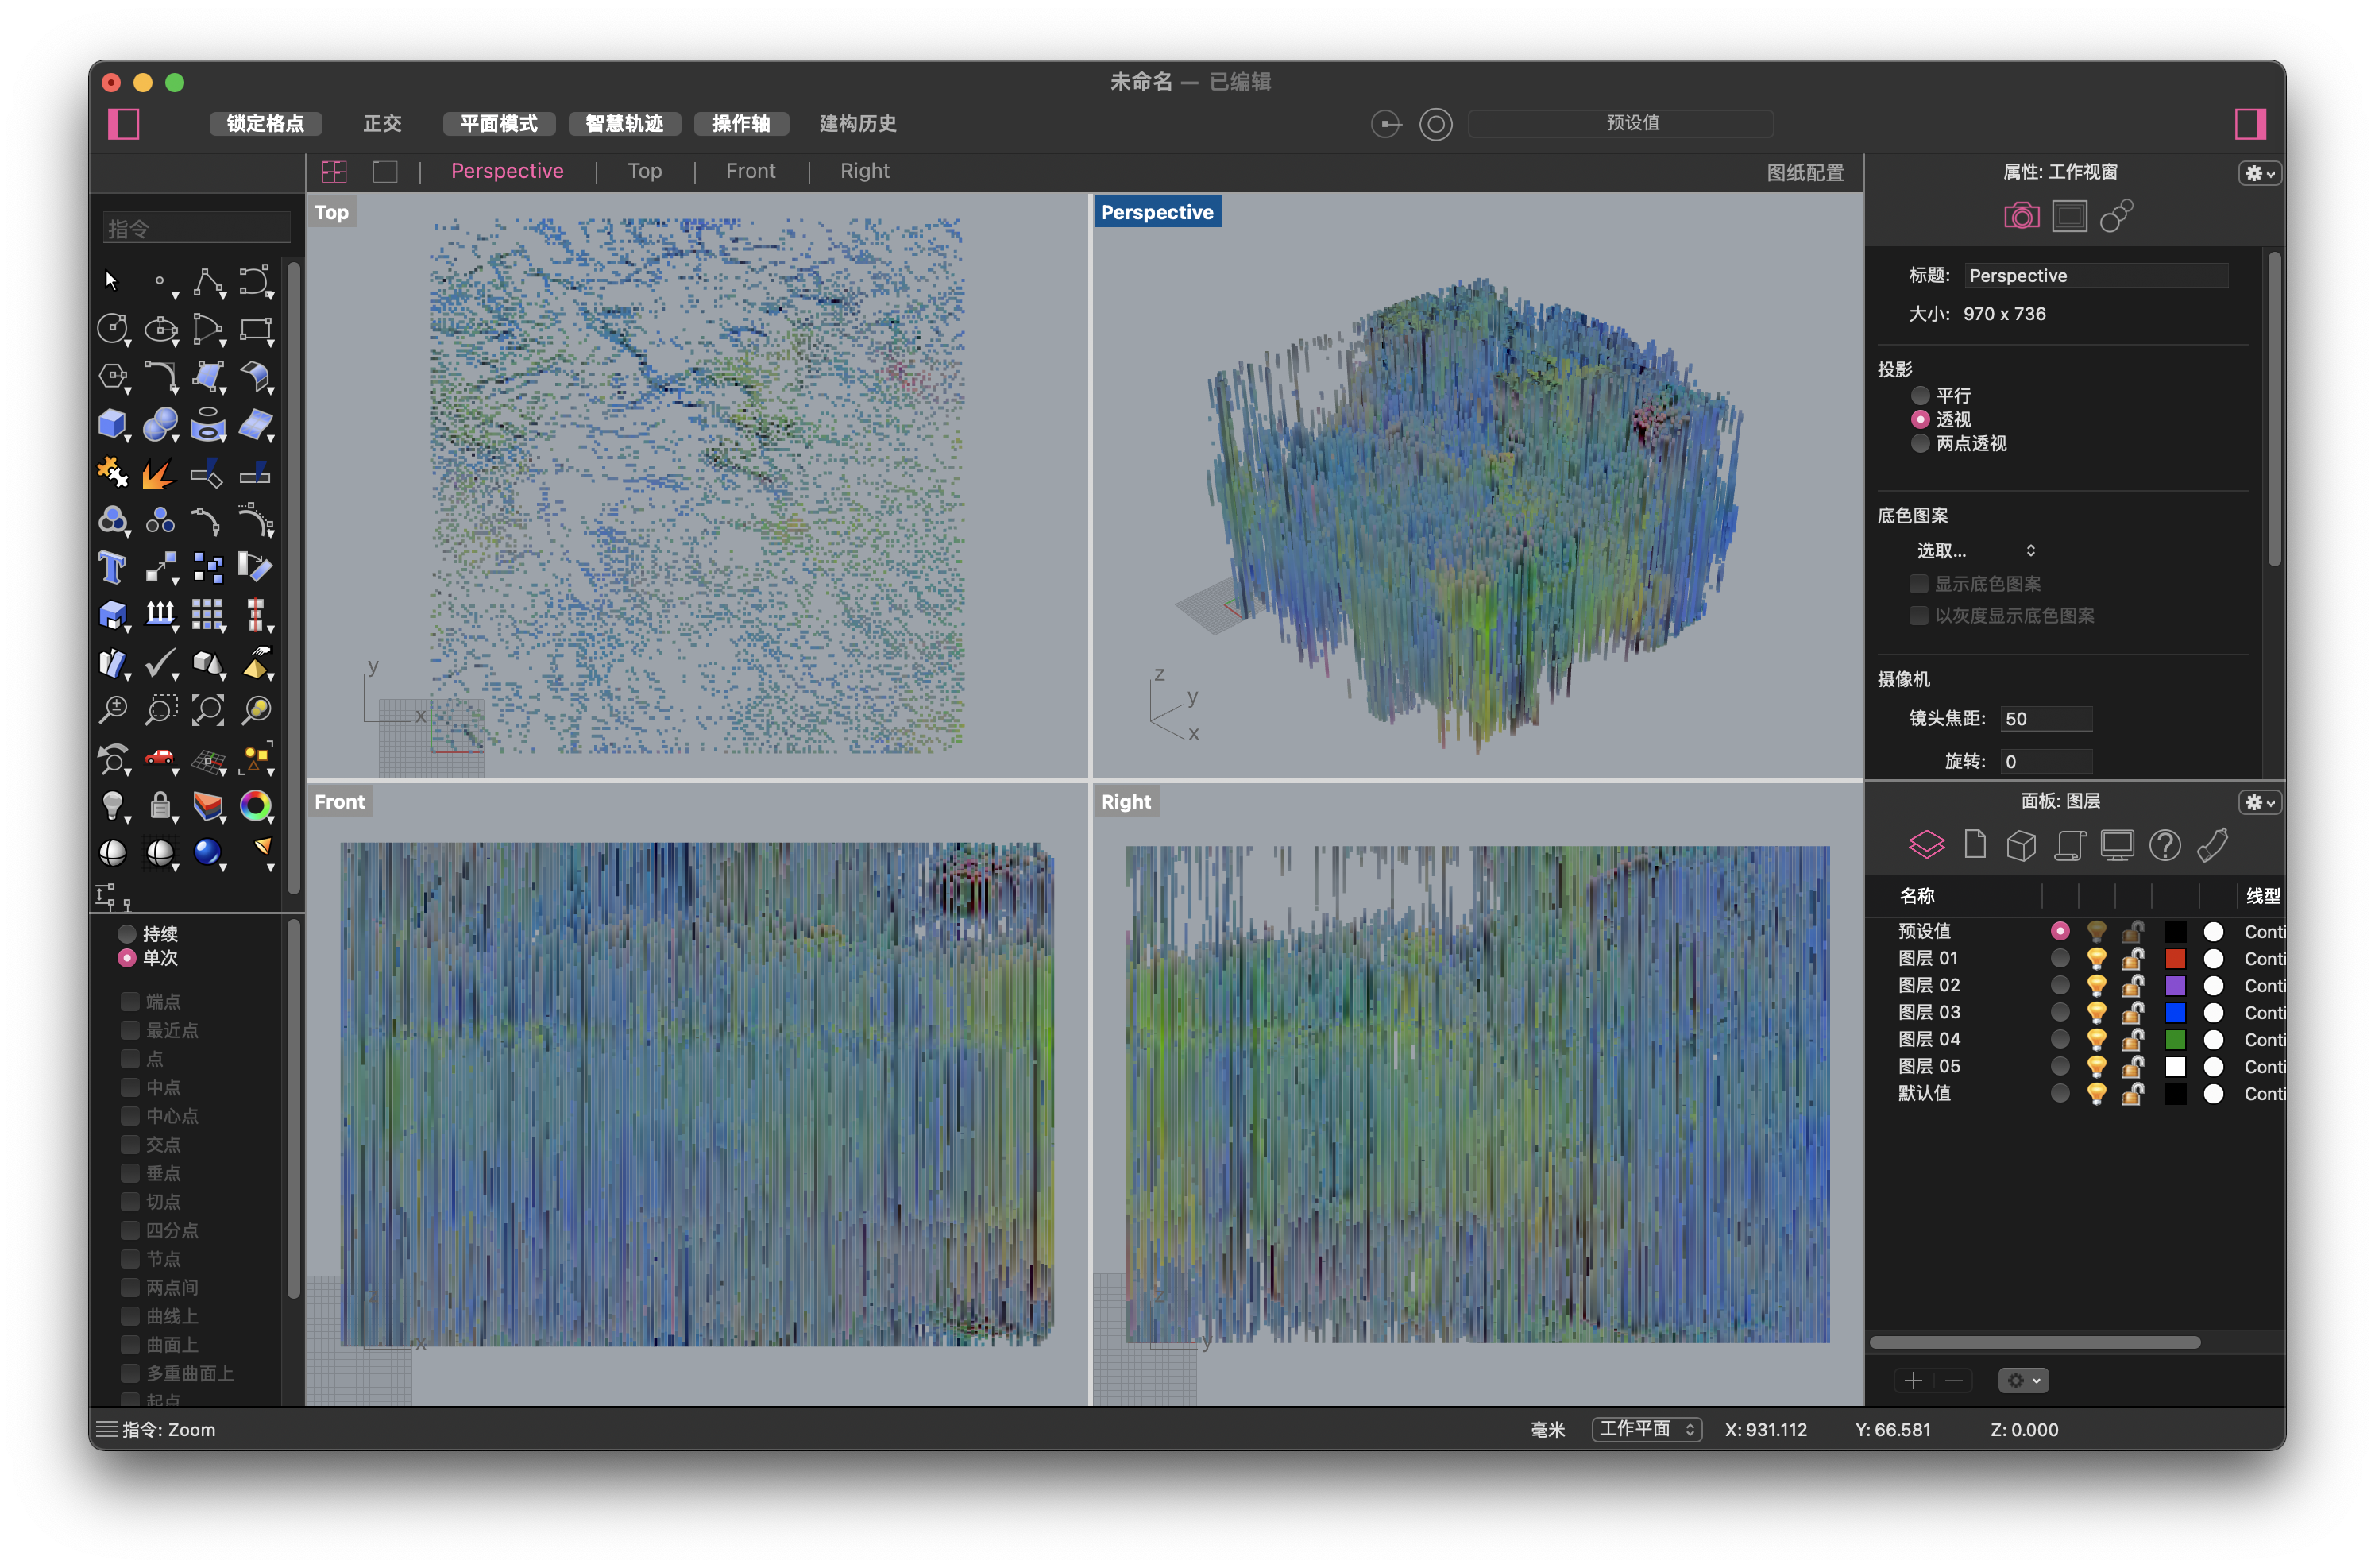Click the red color swatch of 图层 01
Screen dimensions: 2375x1568
click(2174, 959)
